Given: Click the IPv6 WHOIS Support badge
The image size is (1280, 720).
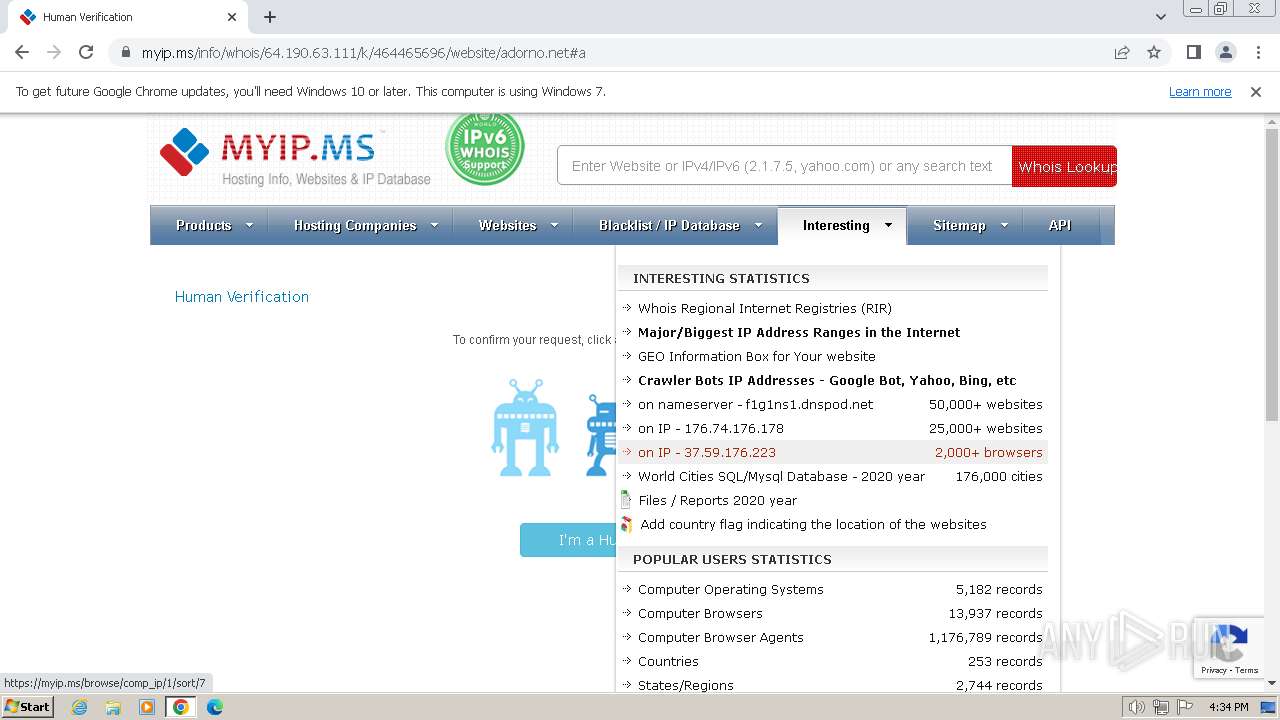Looking at the screenshot, I should (485, 148).
